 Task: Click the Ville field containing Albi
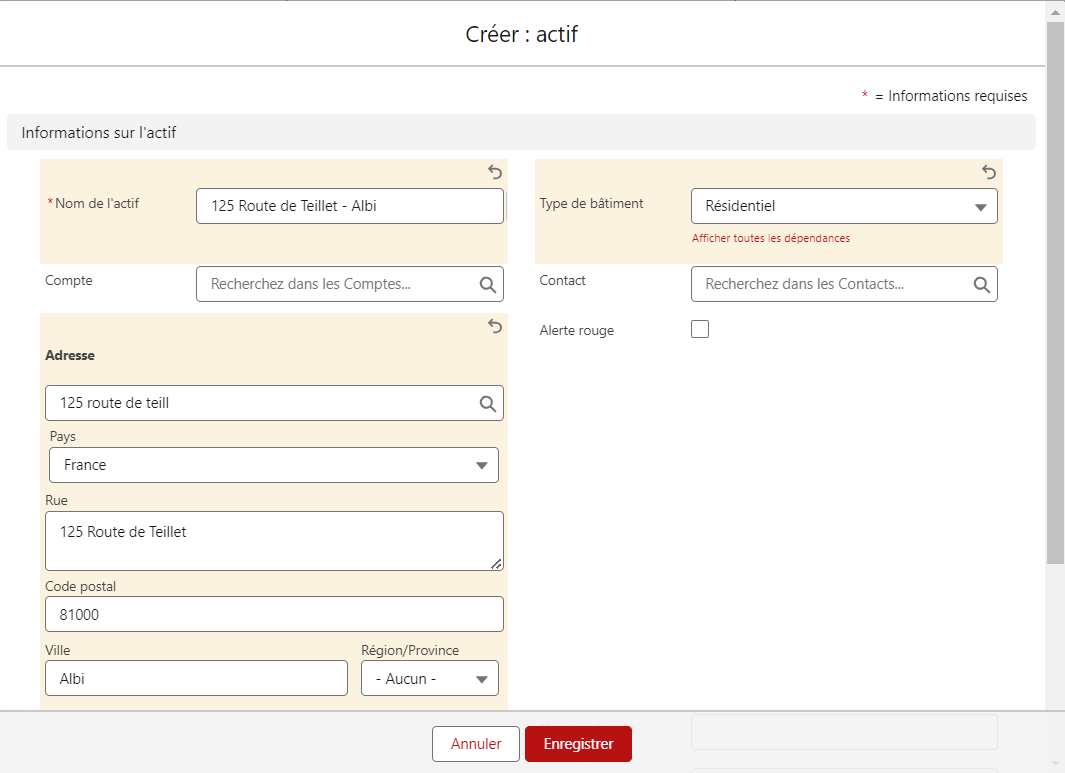coord(196,678)
